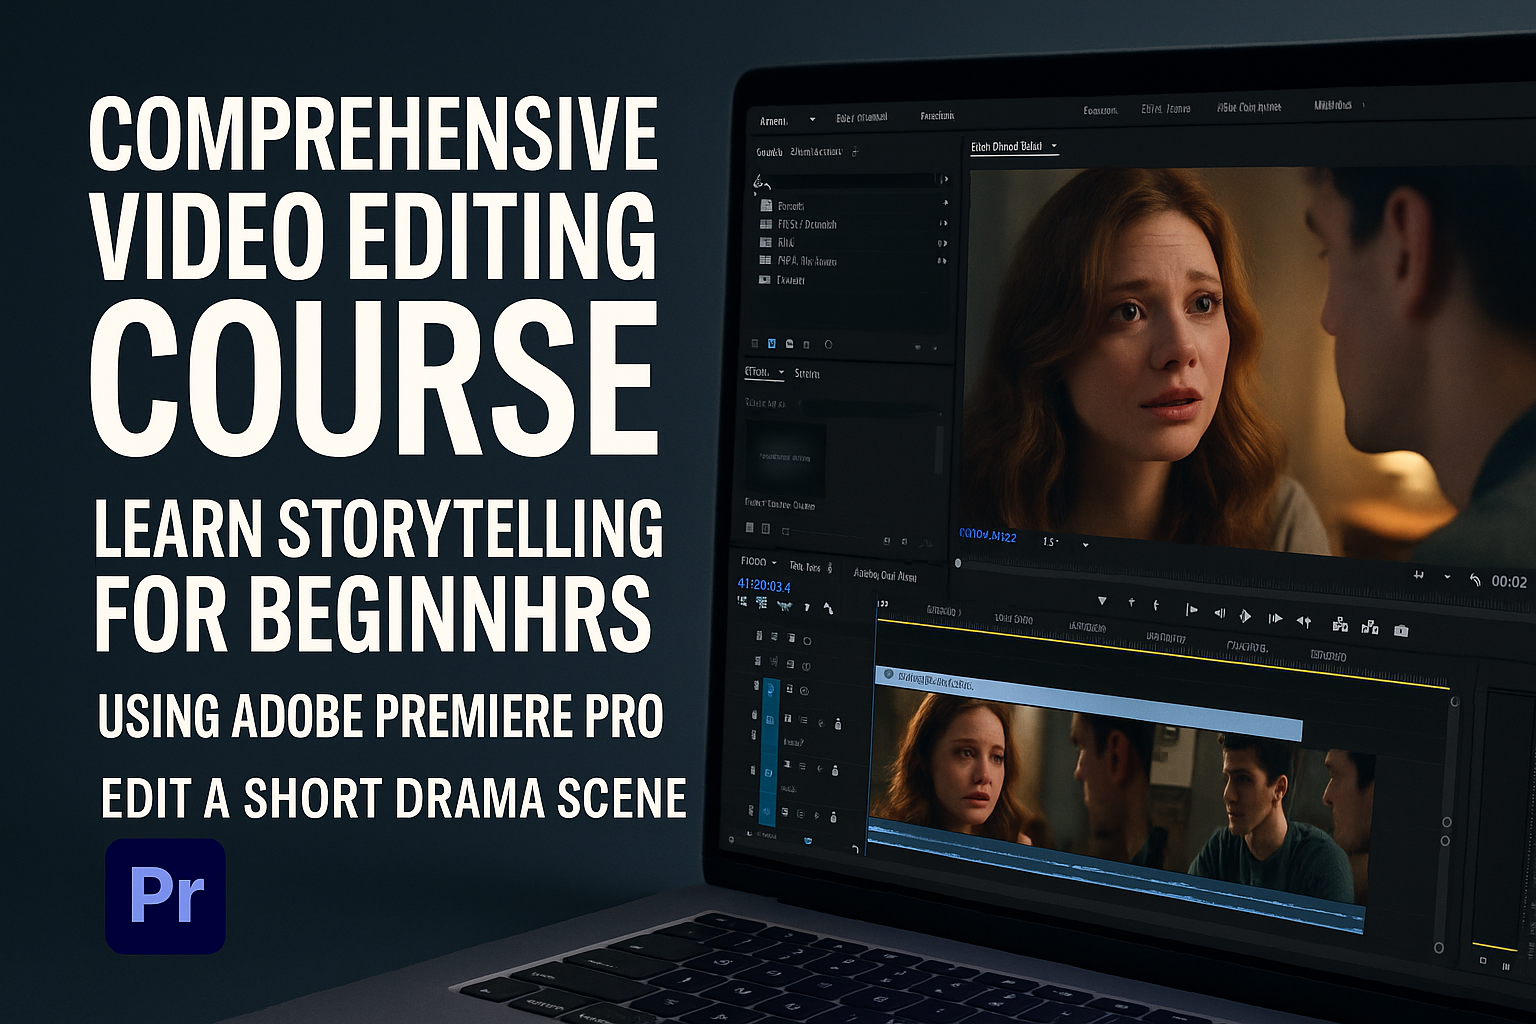Select the Teu Tons timeline tab

(x=805, y=566)
